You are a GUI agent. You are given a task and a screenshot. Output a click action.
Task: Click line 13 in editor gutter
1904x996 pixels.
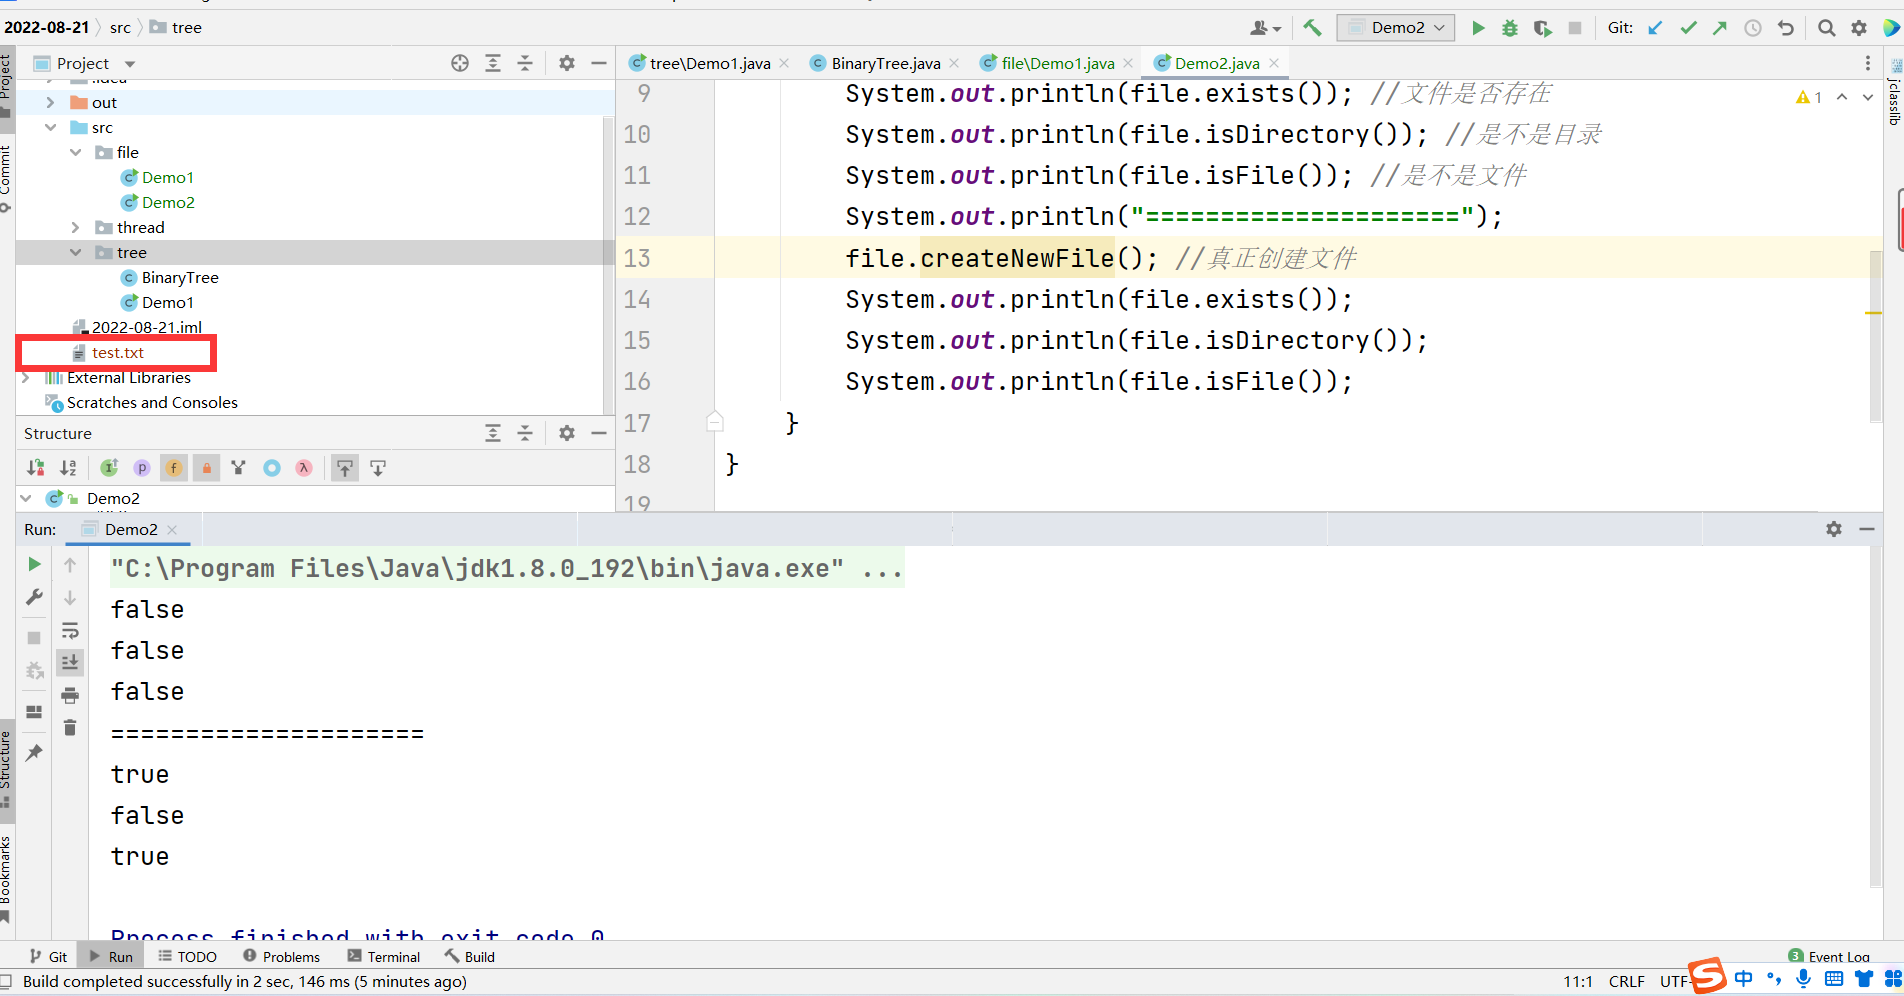click(637, 258)
